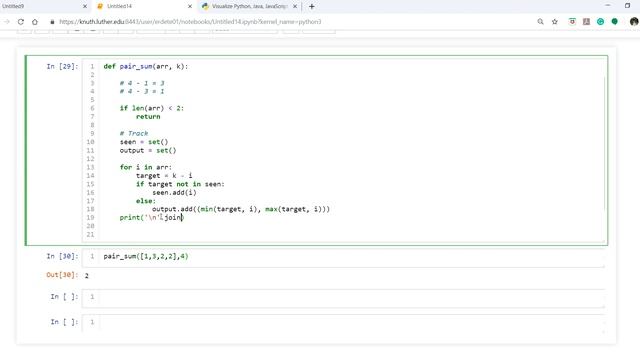
Task: Open the dark green dot extension
Action: pyautogui.click(x=615, y=22)
